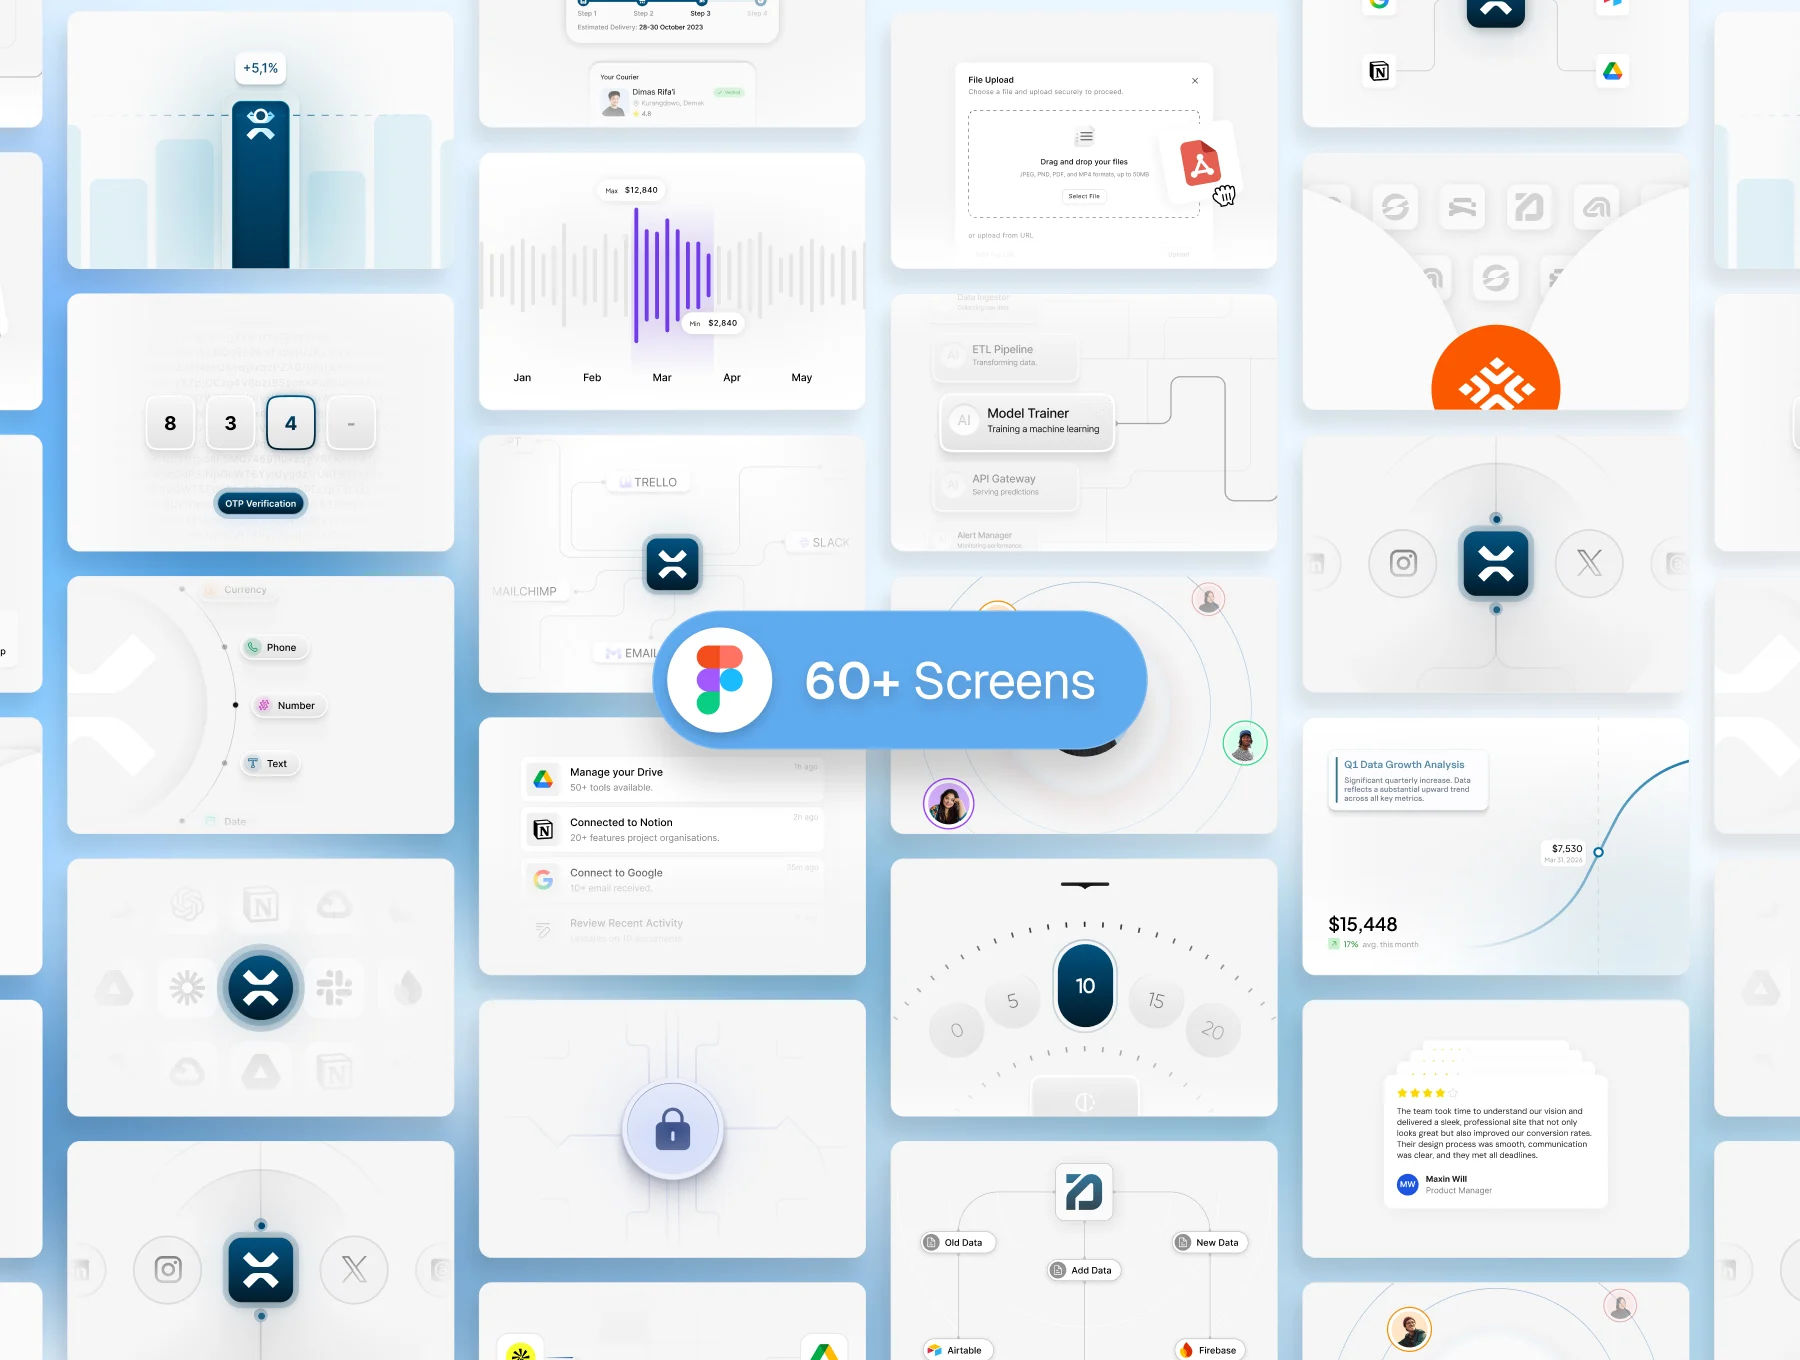Click the Max $12,840 tooltip
Screen dimensions: 1800x1360
pos(632,190)
